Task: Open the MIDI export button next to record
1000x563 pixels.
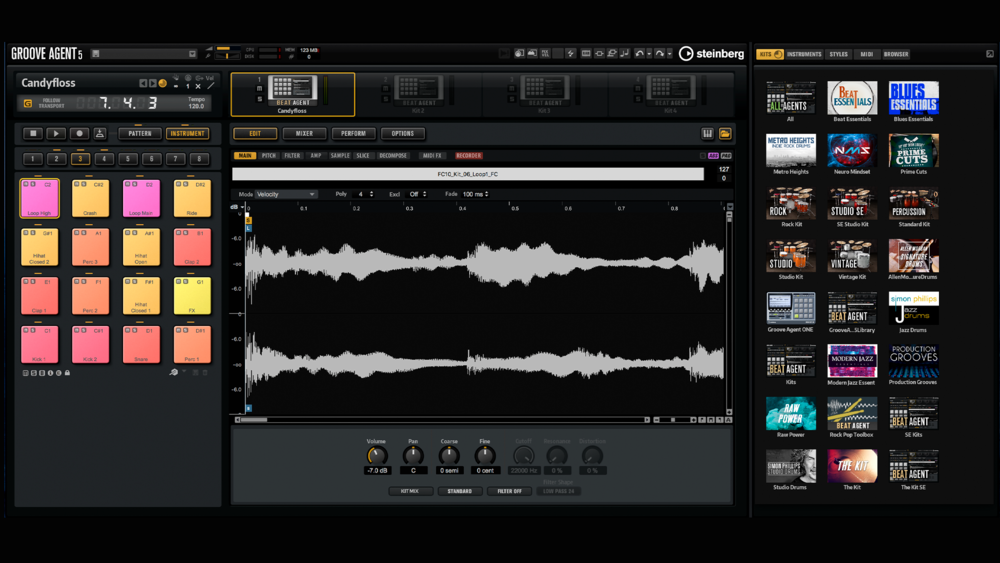Action: point(99,133)
